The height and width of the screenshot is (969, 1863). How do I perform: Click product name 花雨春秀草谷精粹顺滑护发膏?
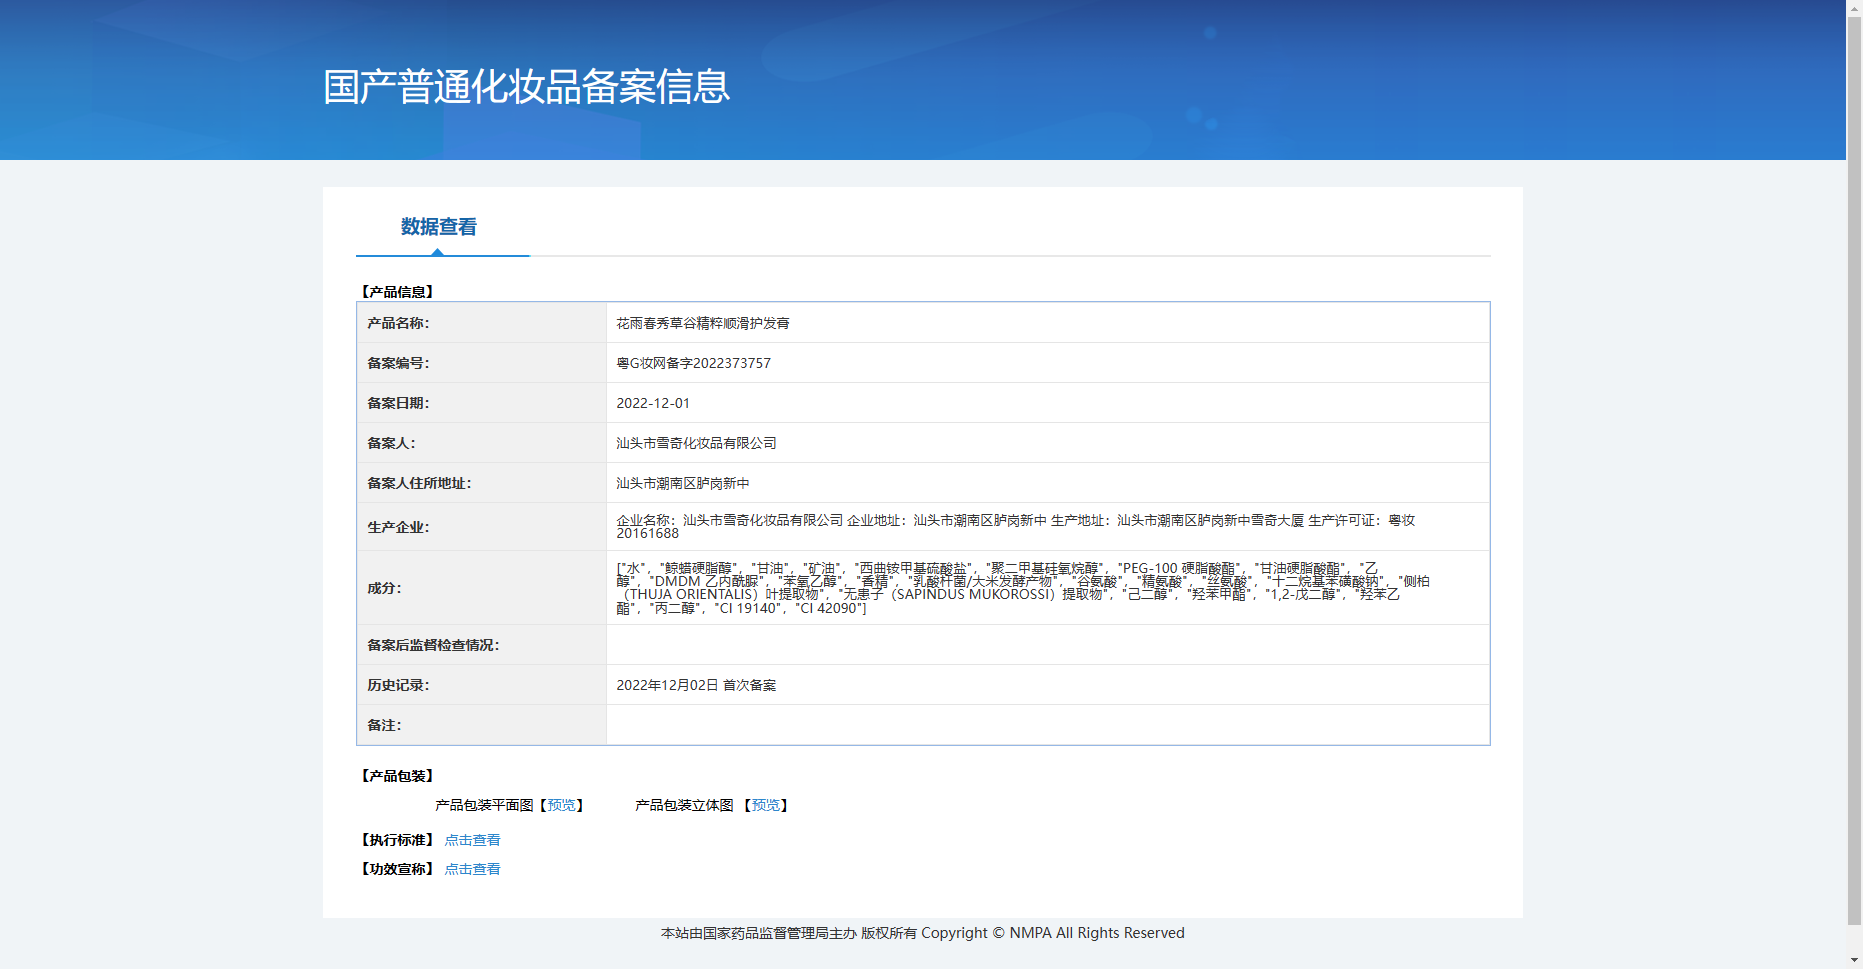click(x=703, y=323)
